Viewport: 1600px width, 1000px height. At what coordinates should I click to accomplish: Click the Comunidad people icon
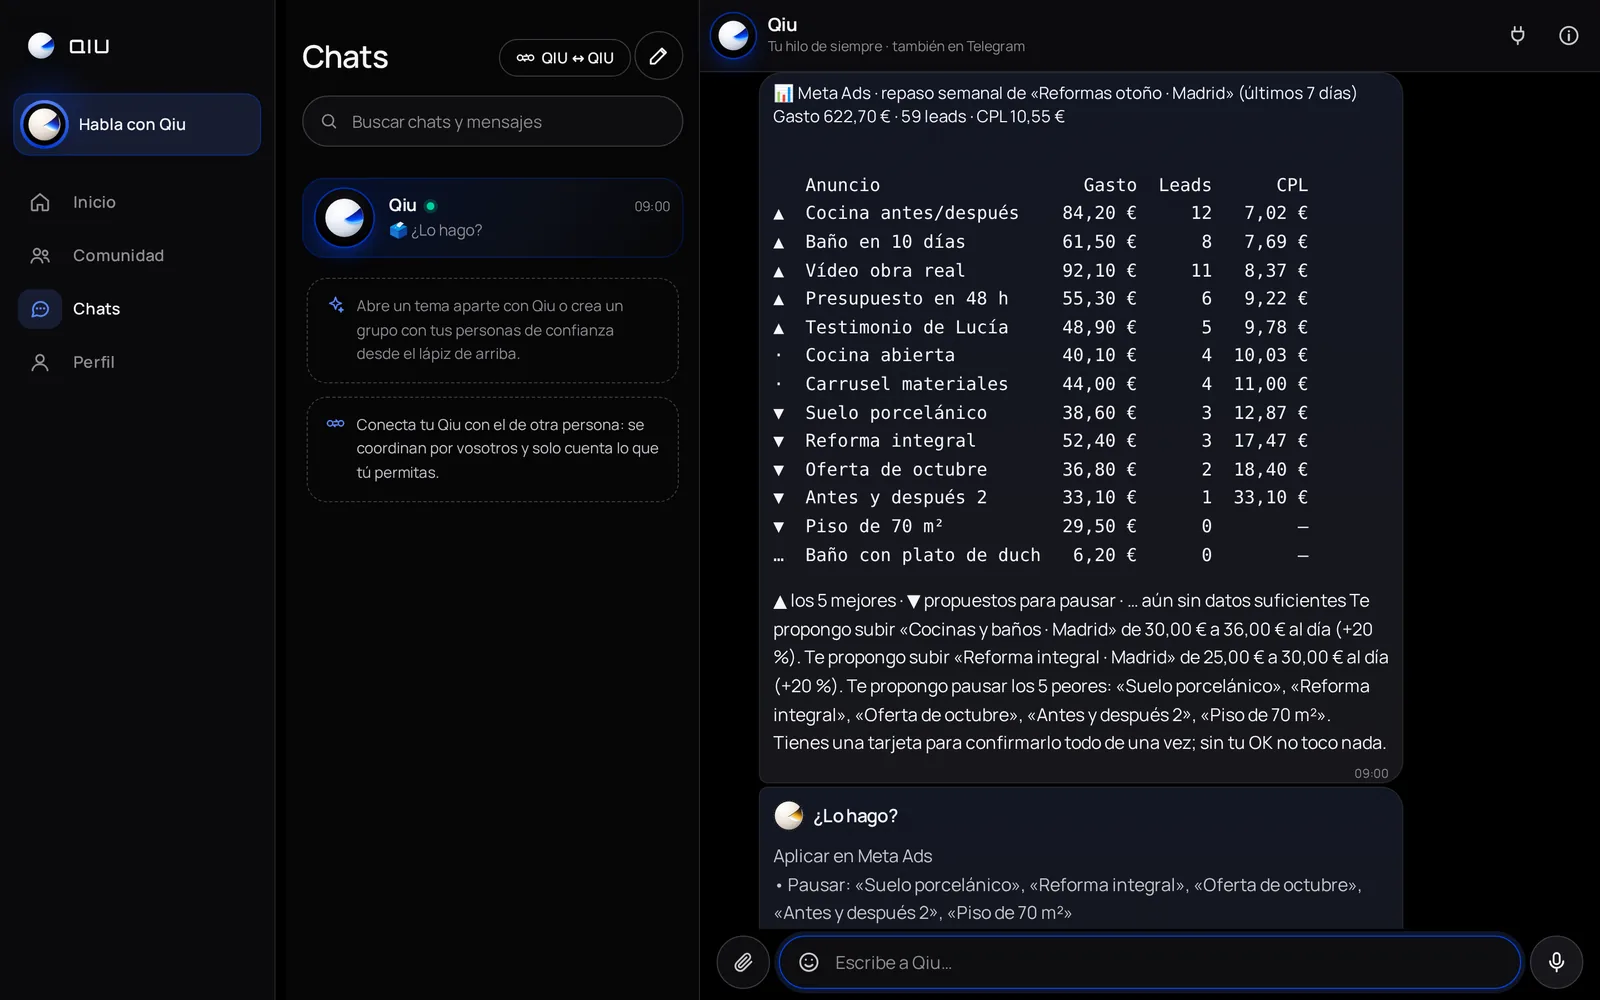pyautogui.click(x=40, y=256)
